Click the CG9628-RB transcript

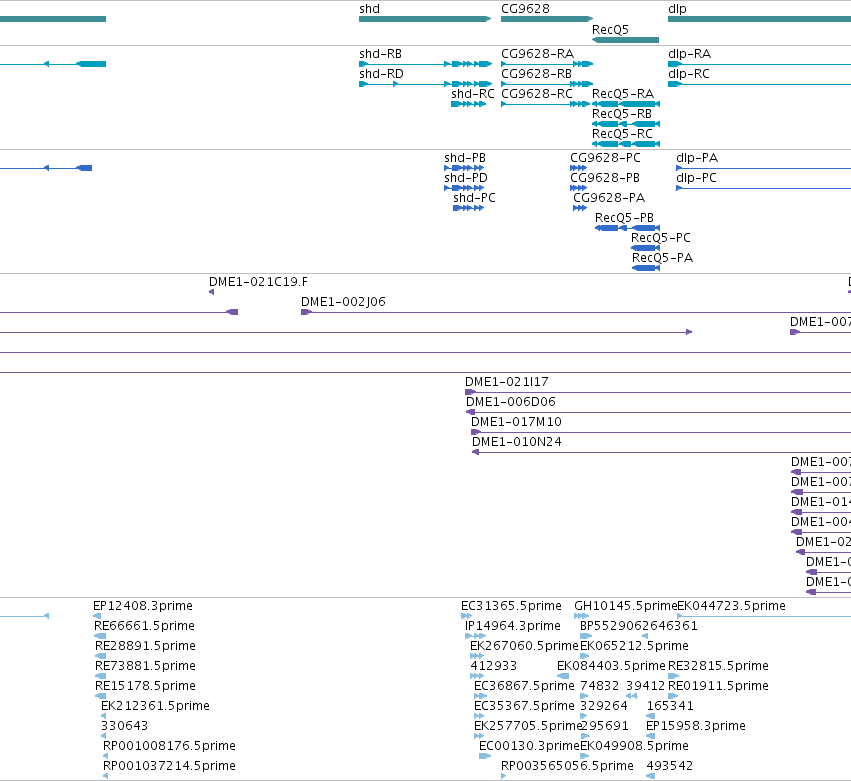[547, 84]
